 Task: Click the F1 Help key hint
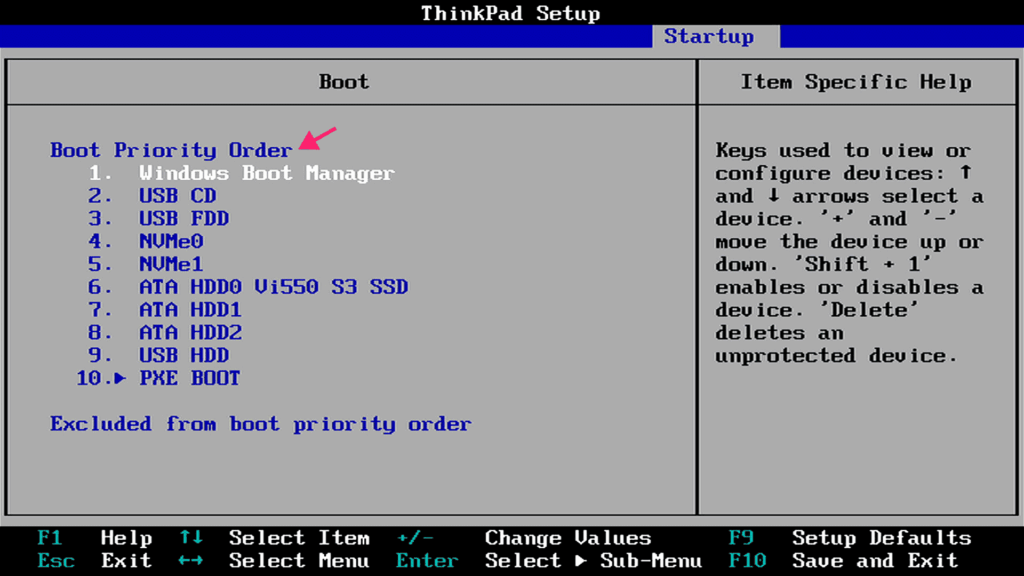[95, 538]
